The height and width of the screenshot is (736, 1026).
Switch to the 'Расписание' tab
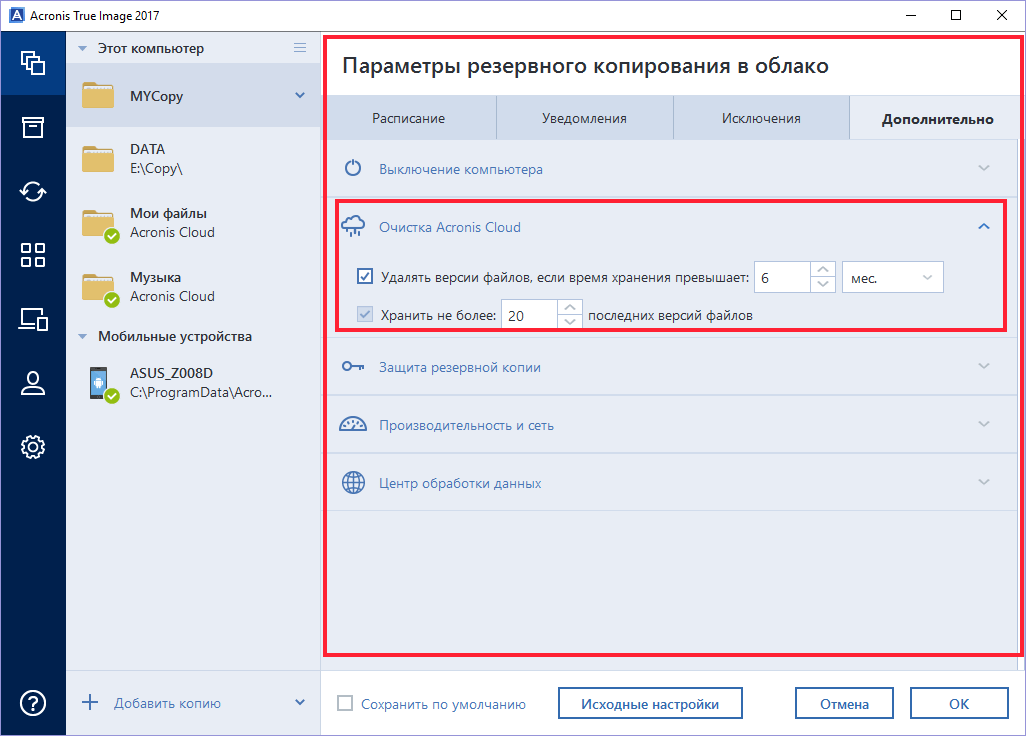tap(409, 118)
